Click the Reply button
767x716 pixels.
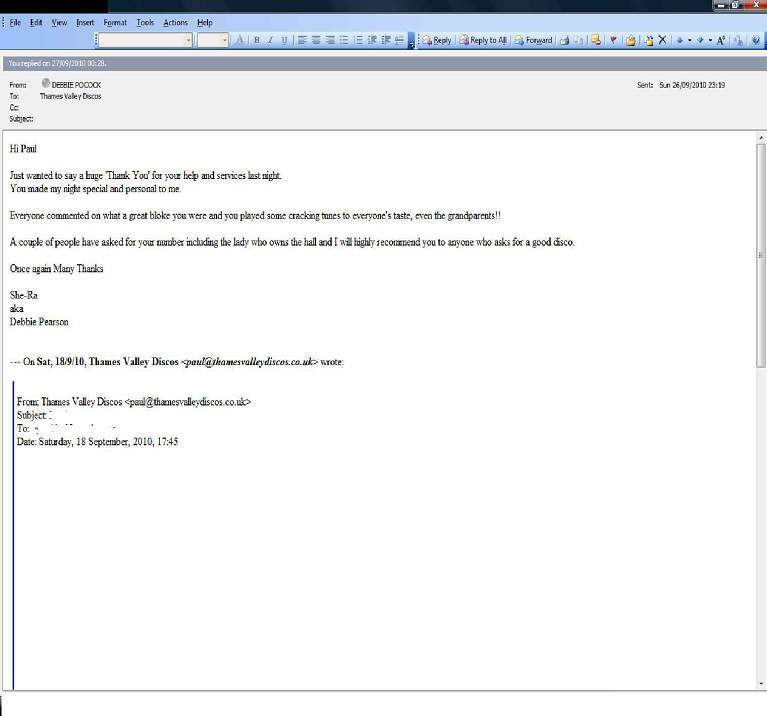(x=436, y=40)
